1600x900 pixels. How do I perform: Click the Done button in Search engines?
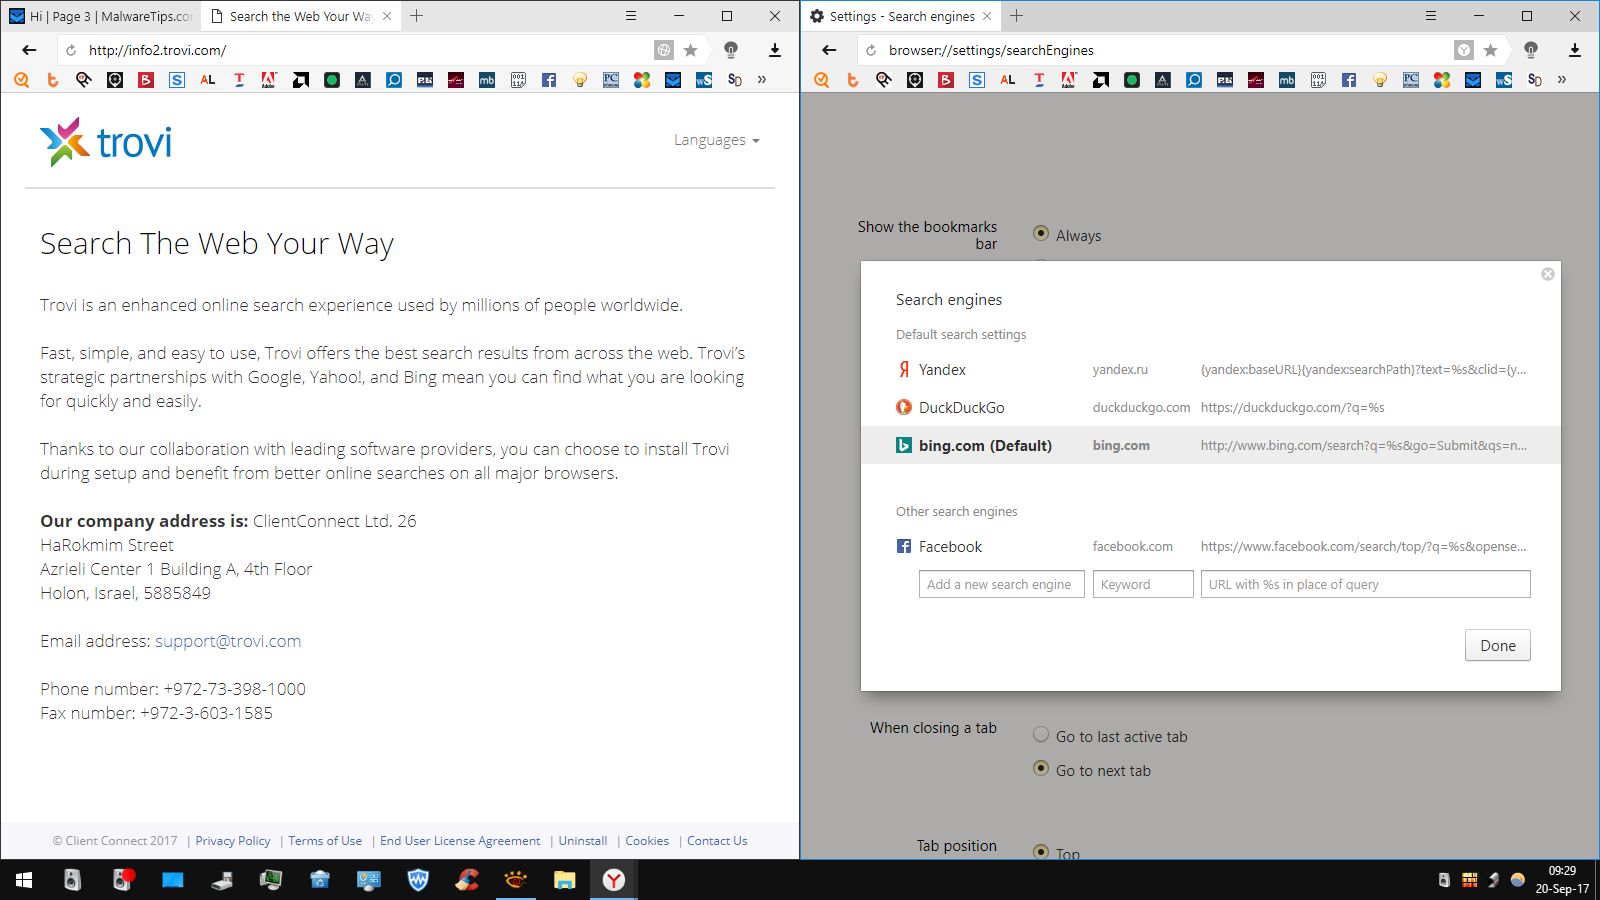point(1498,645)
